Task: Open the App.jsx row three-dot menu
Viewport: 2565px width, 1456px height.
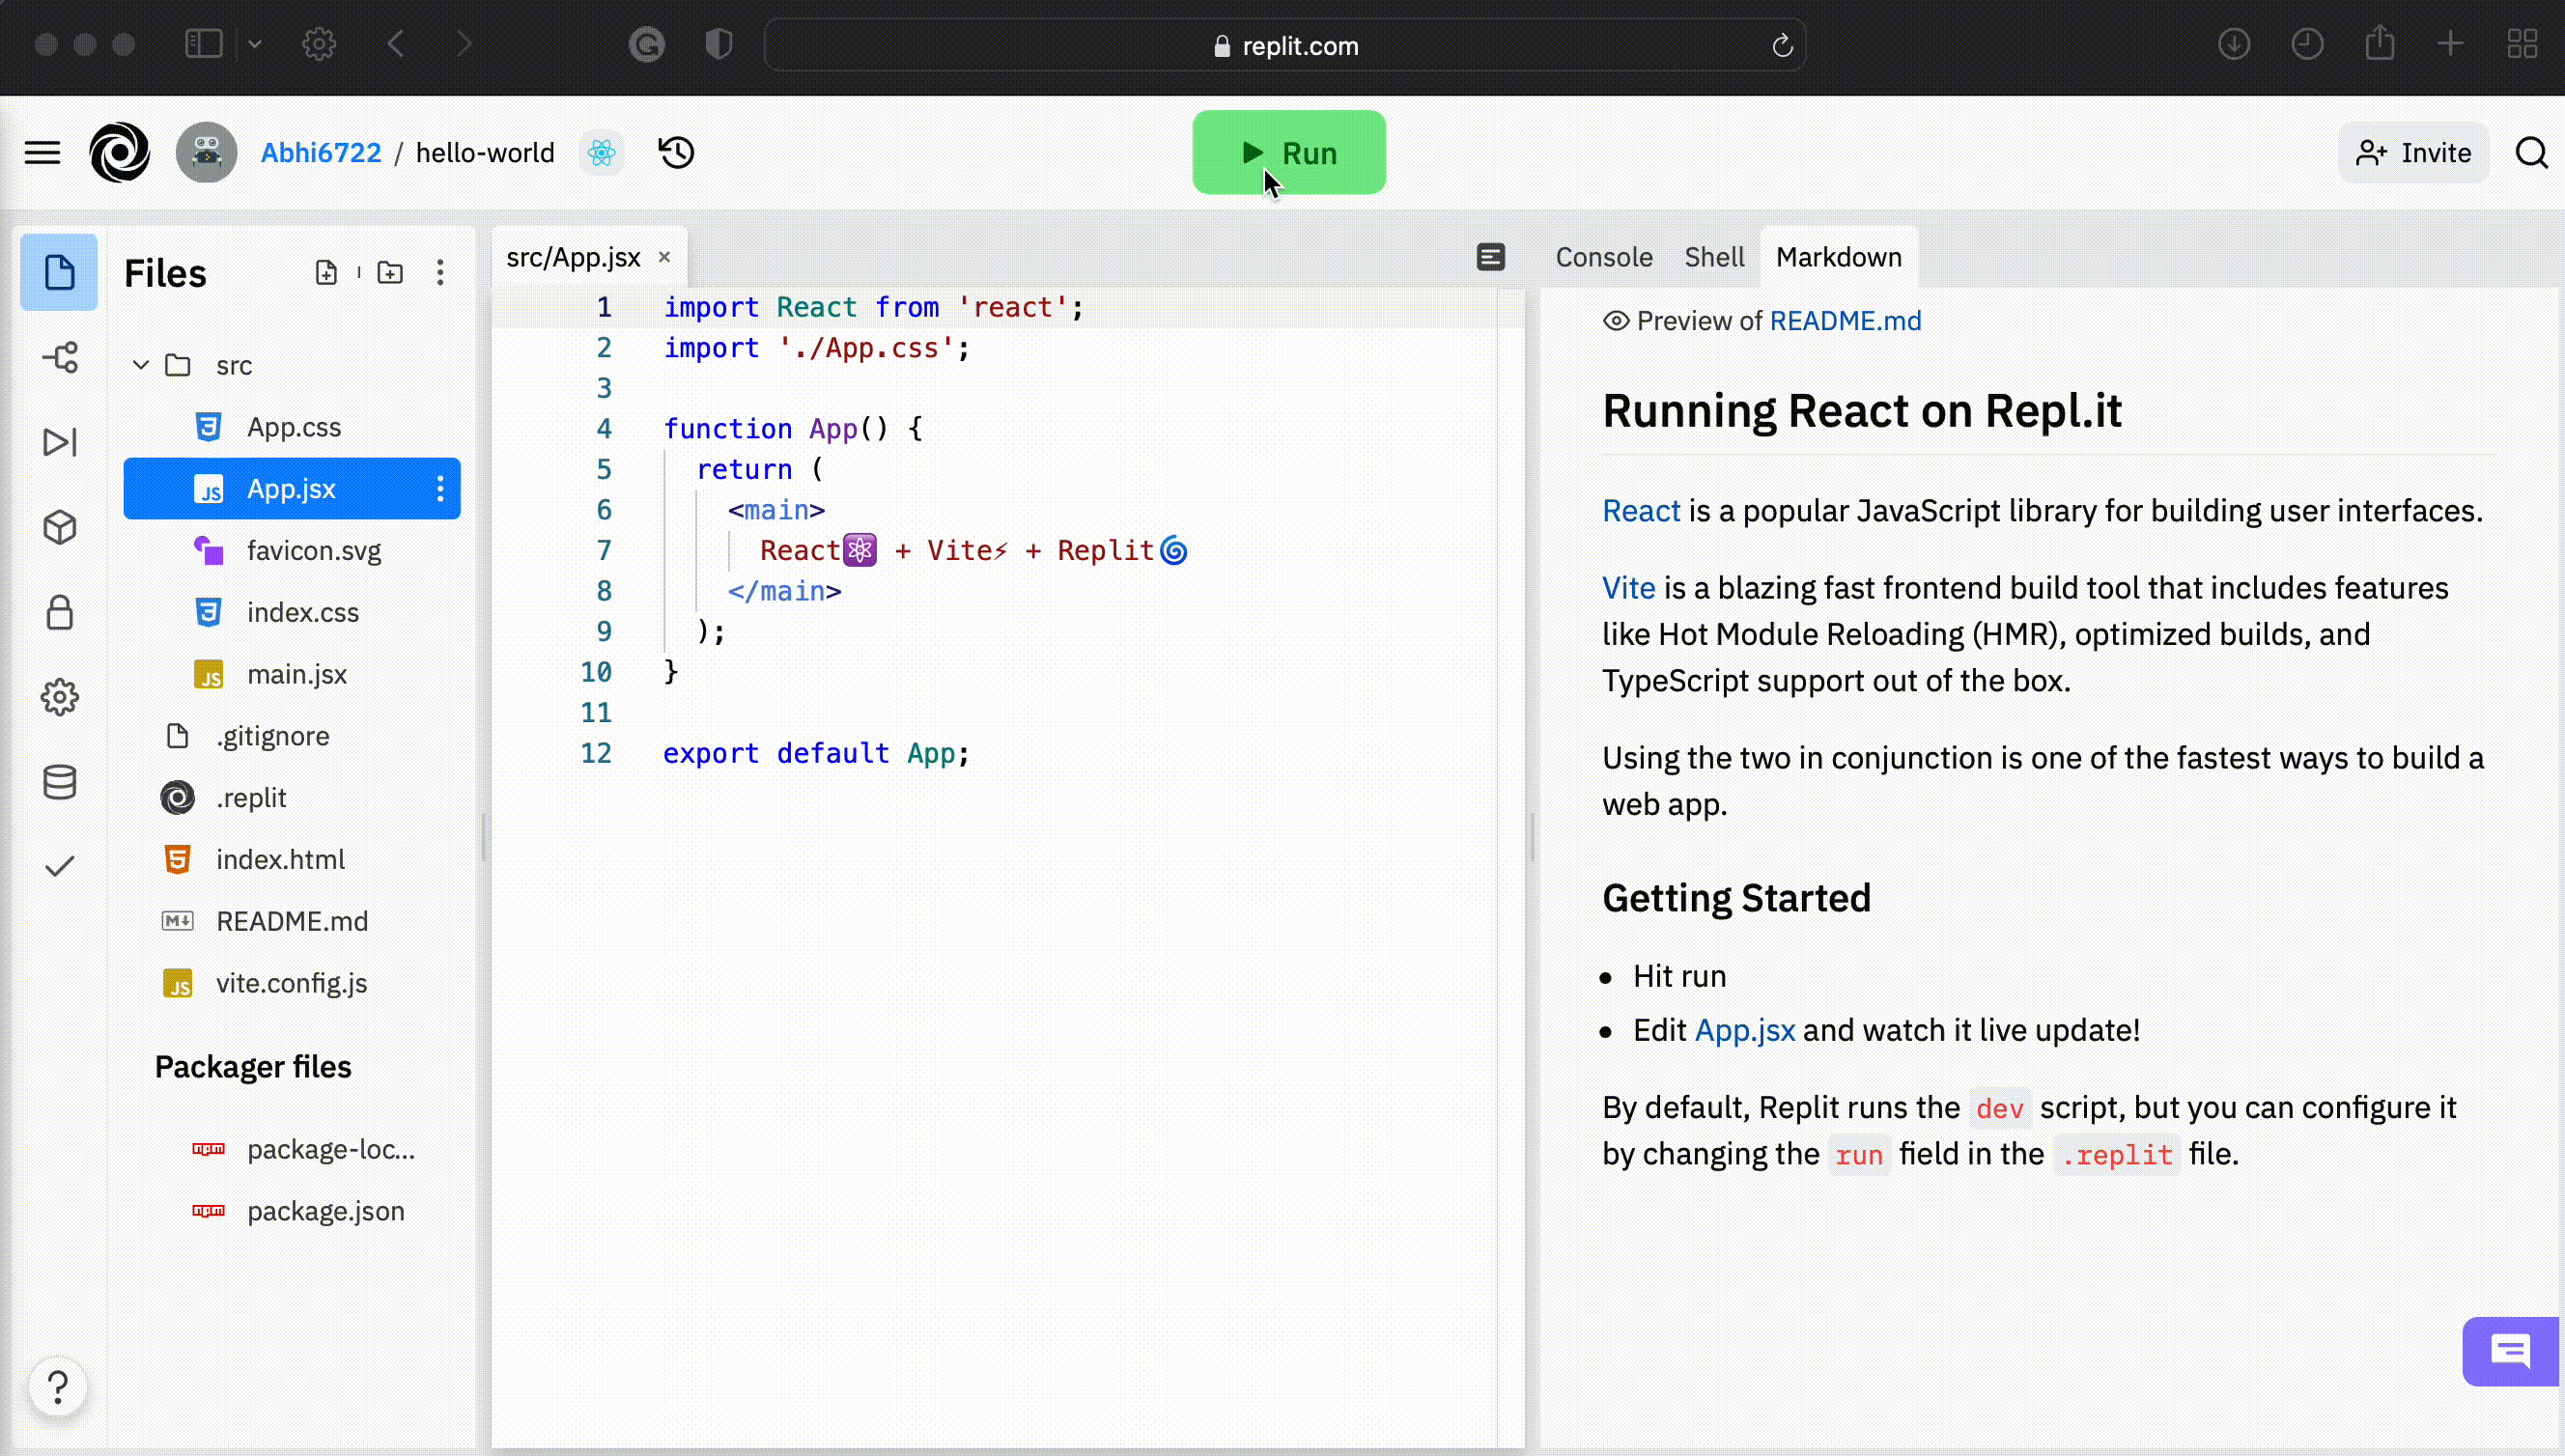Action: 440,489
